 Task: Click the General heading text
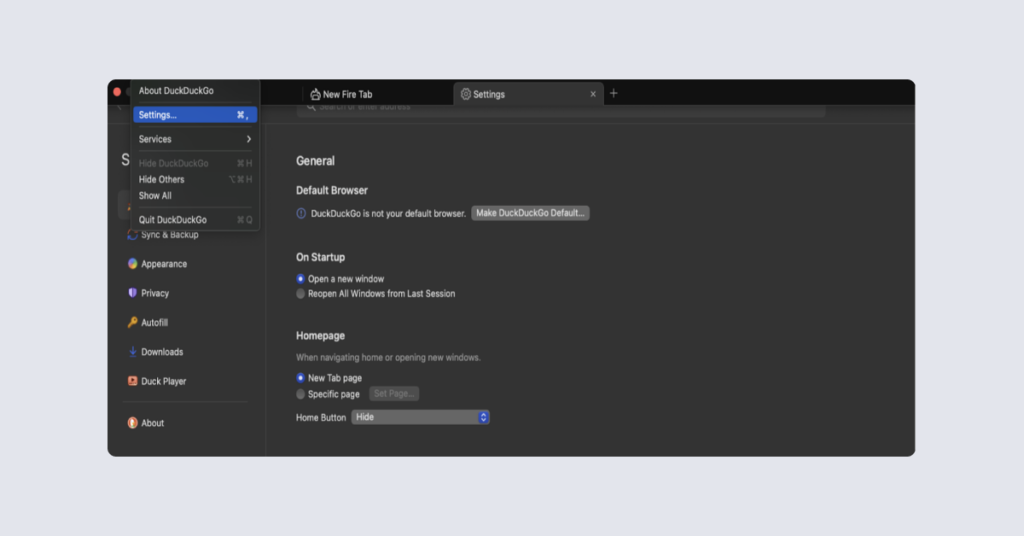[x=315, y=161]
